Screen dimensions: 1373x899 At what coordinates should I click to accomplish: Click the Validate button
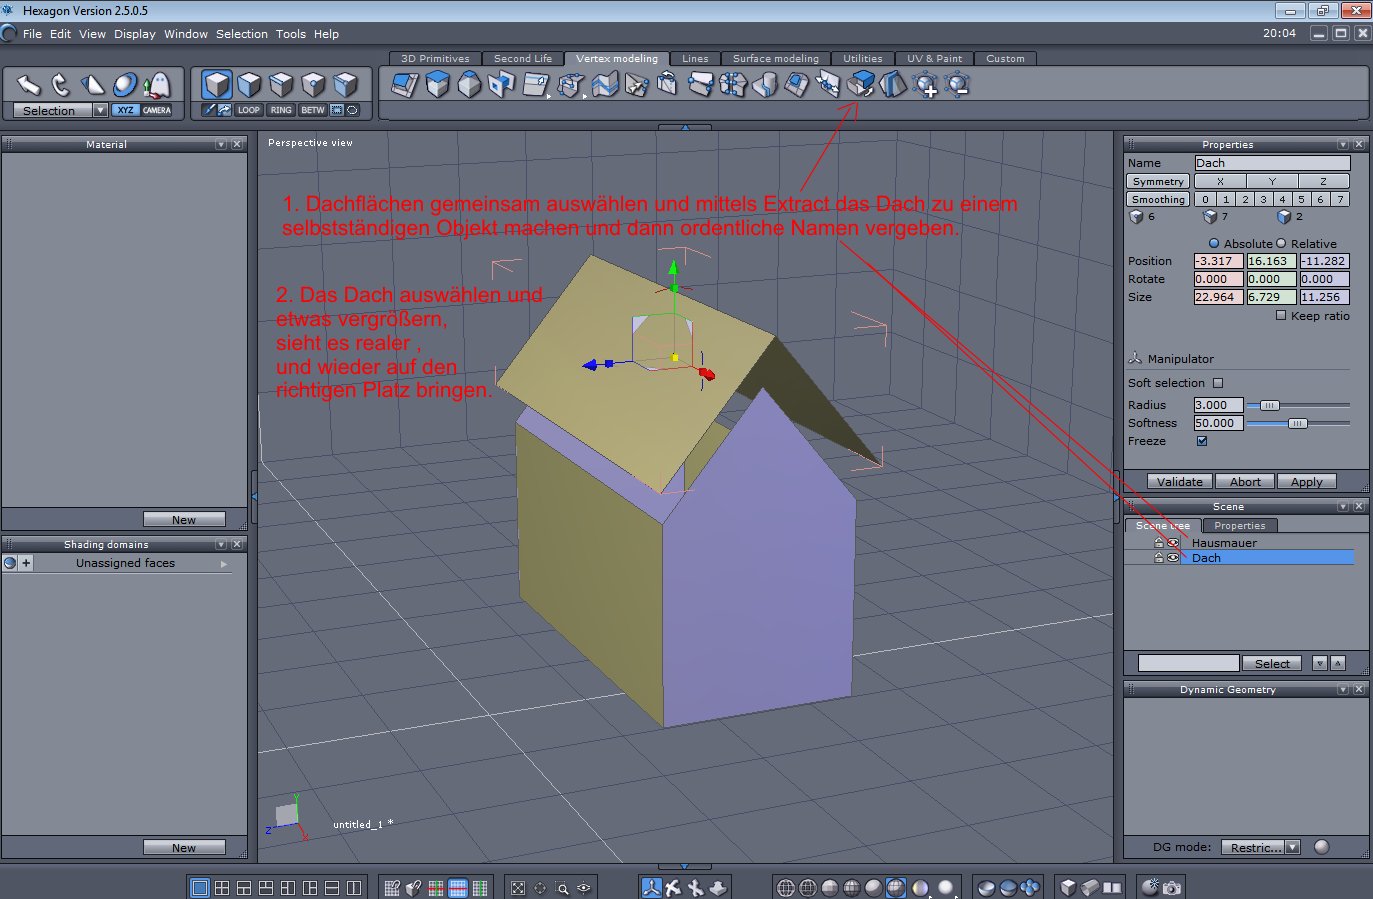(x=1180, y=481)
